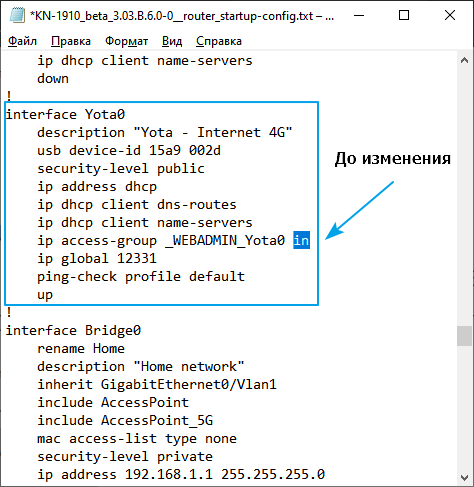Close the Notepad window
The width and height of the screenshot is (474, 487).
[450, 15]
